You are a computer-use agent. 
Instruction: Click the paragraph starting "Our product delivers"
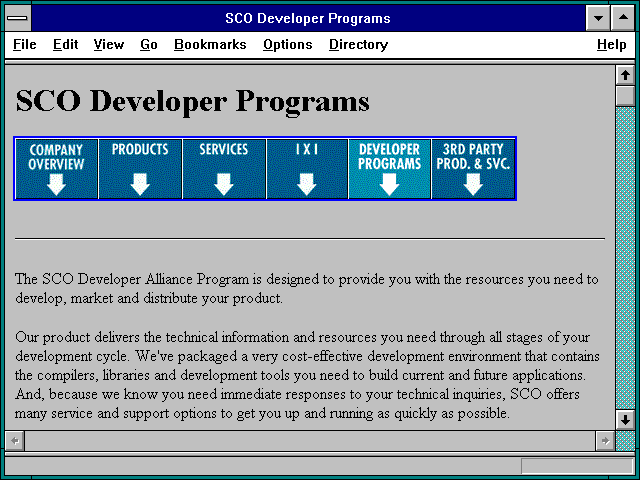coord(307,375)
